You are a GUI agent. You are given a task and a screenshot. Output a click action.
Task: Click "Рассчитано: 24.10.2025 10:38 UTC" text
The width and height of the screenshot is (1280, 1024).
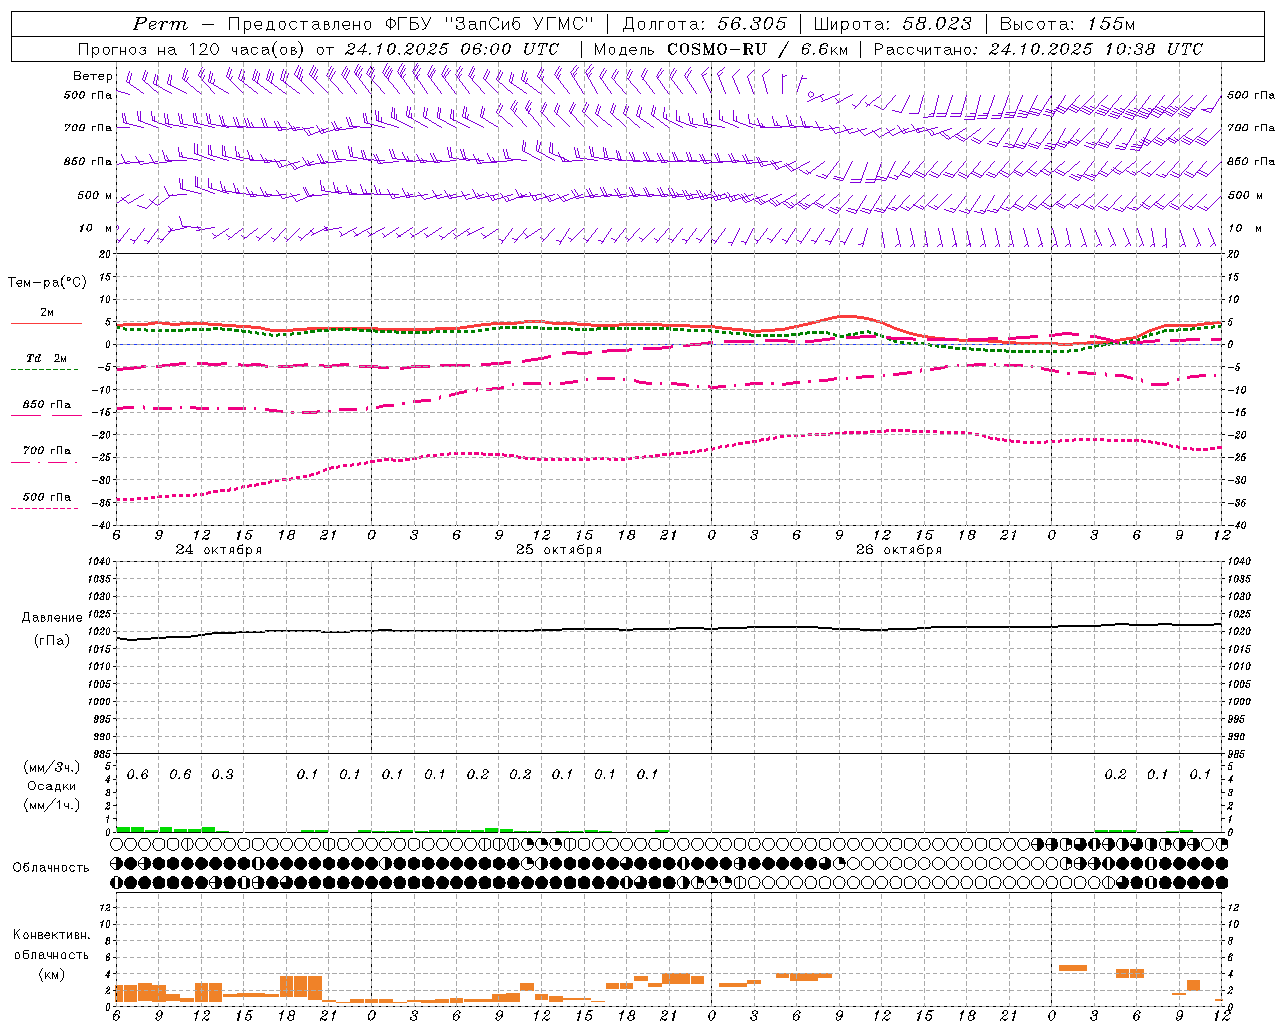click(1038, 49)
